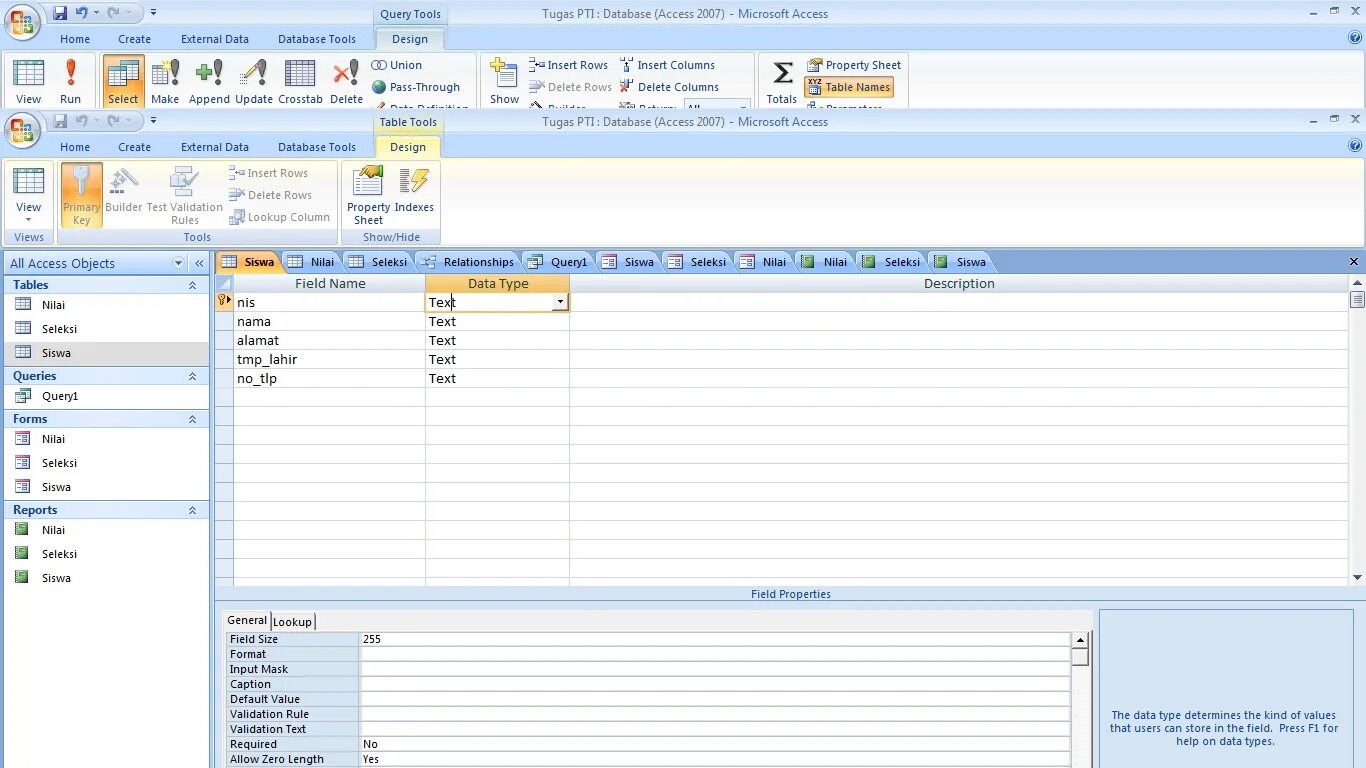This screenshot has width=1366, height=768.
Task: Switch to the Lookup properties tab
Action: click(x=292, y=622)
